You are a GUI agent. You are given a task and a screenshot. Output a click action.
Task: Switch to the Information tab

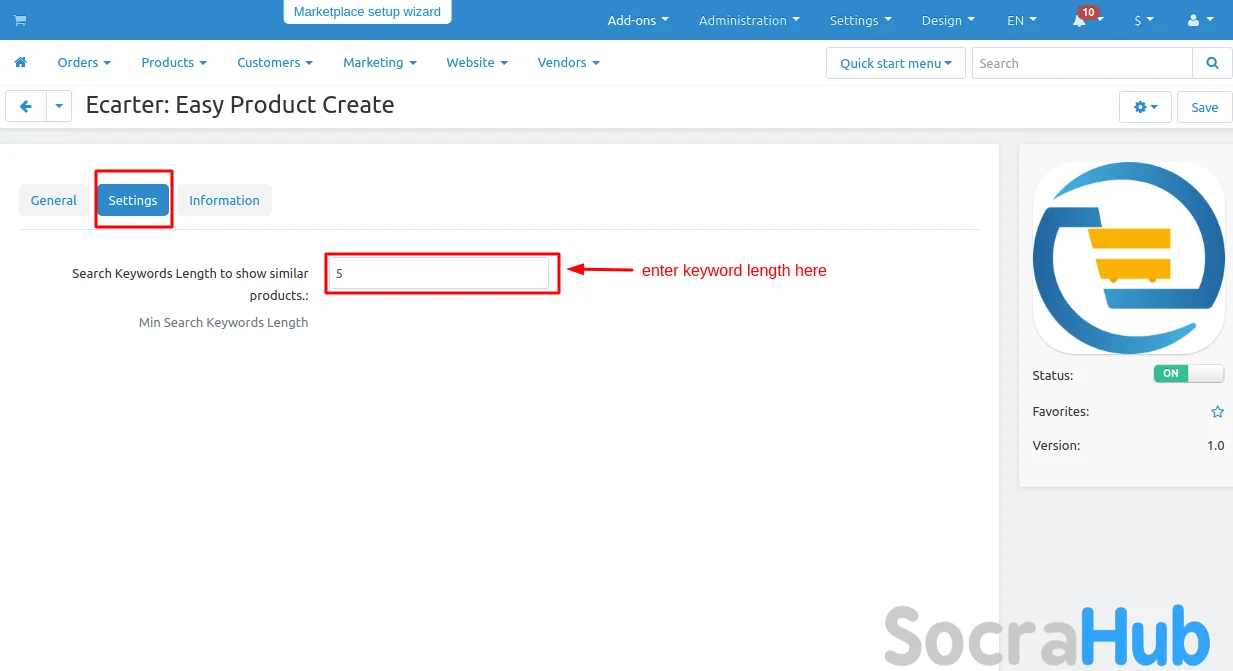click(x=224, y=200)
